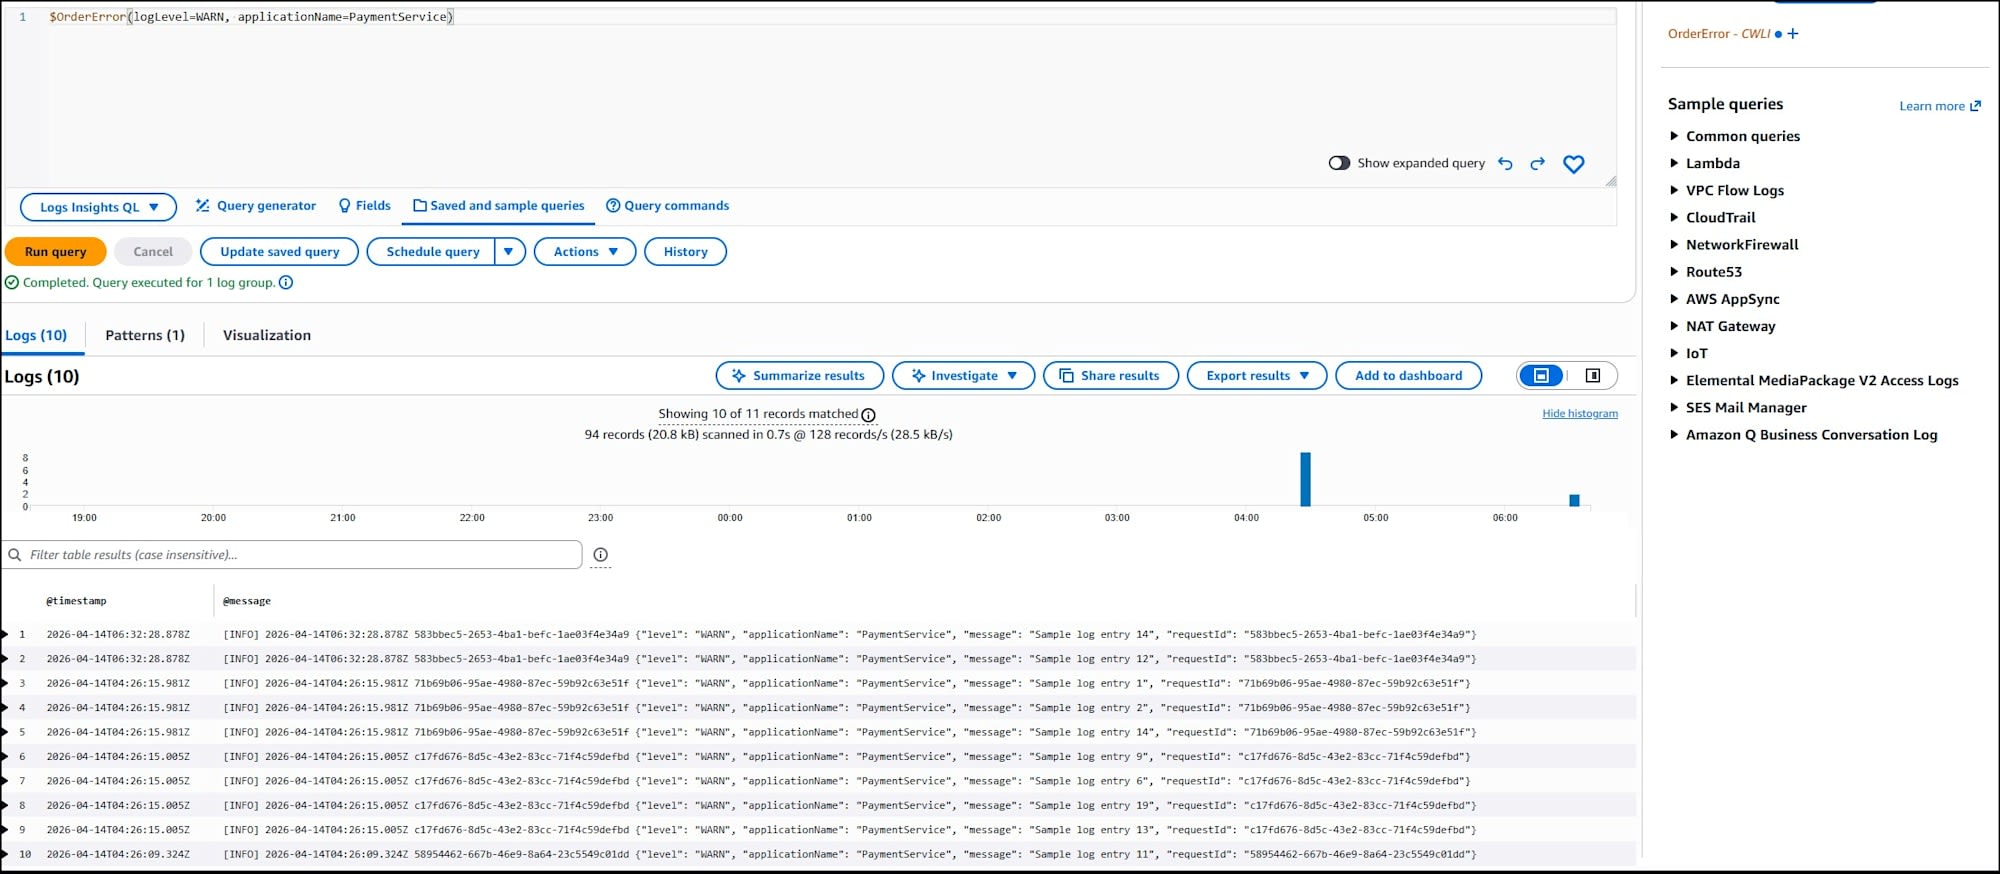The image size is (2000, 874).
Task: Click Share results button
Action: 1111,376
